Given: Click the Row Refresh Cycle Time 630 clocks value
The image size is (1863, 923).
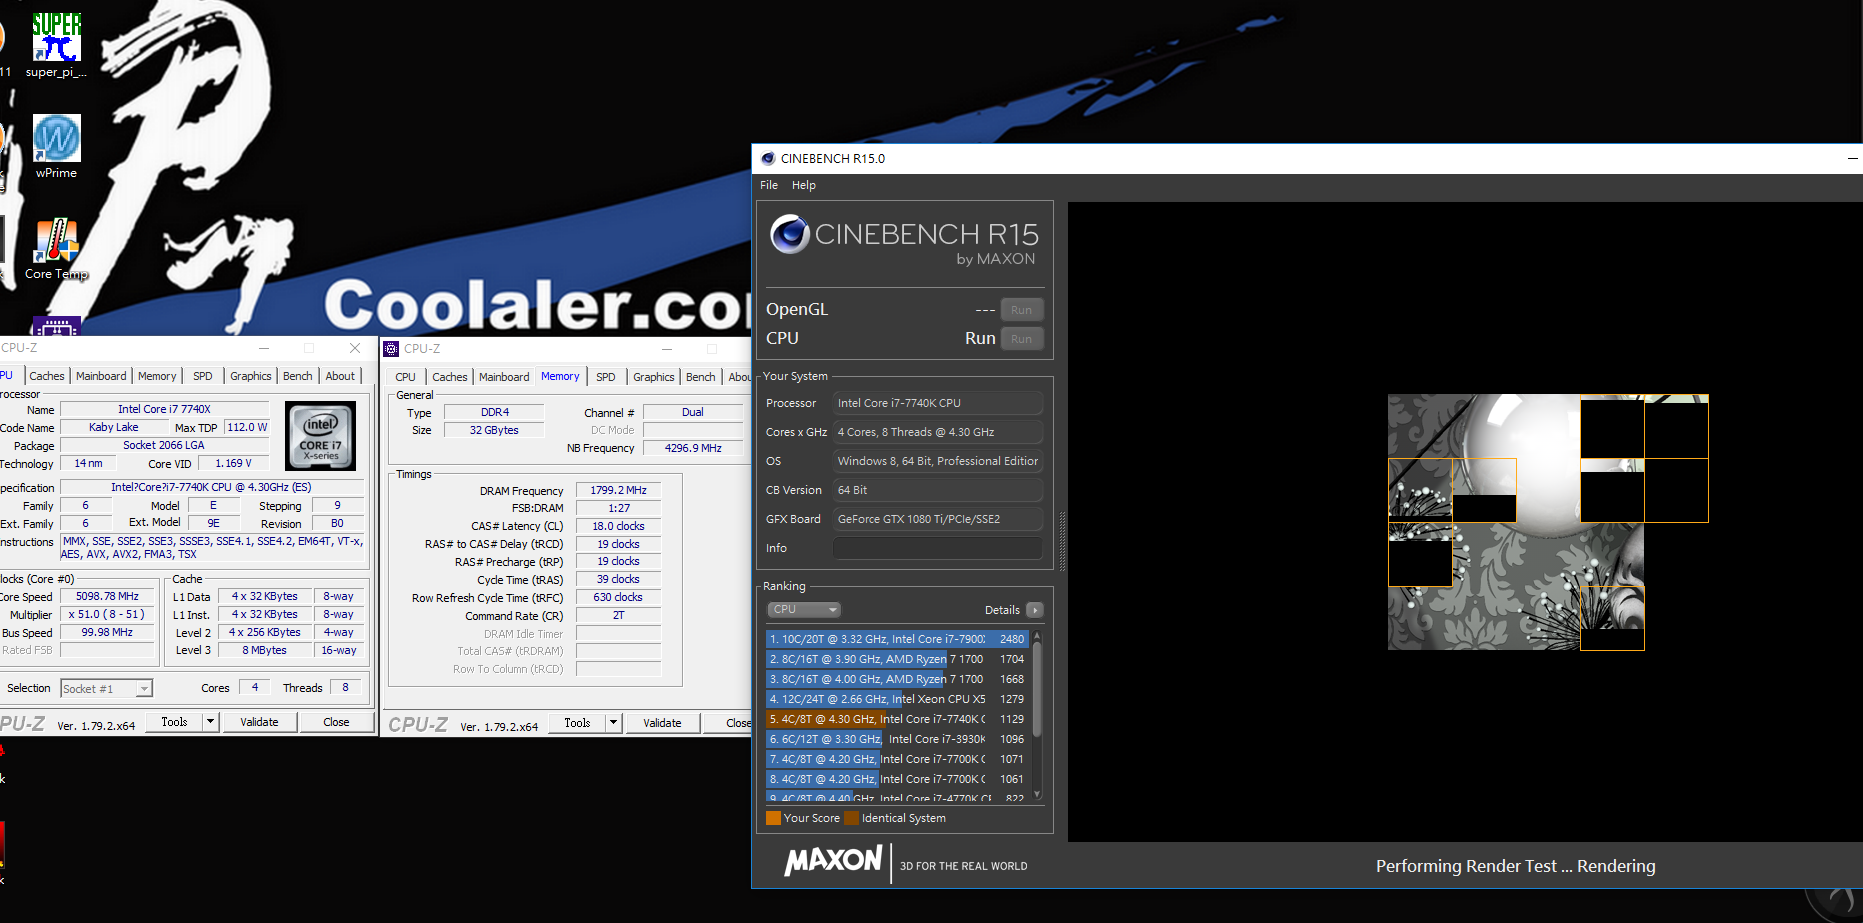Looking at the screenshot, I should (x=618, y=597).
